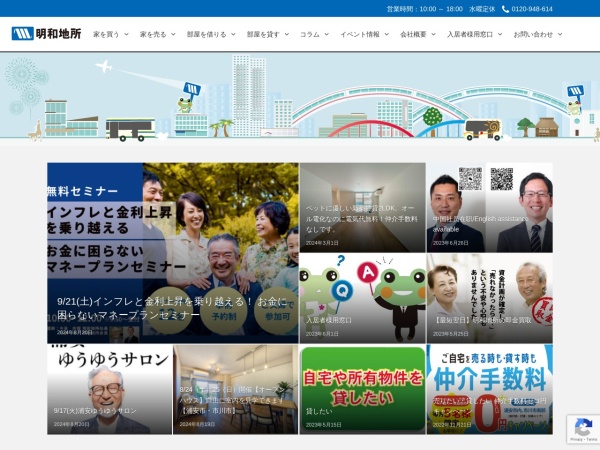This screenshot has height=450, width=600.
Task: Click the 会社概要 nav link
Action: [x=413, y=34]
